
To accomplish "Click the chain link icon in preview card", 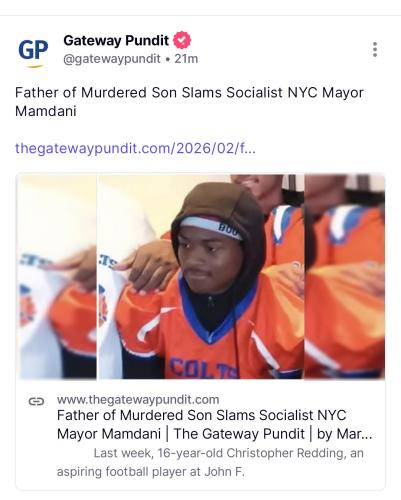I will click(x=36, y=401).
